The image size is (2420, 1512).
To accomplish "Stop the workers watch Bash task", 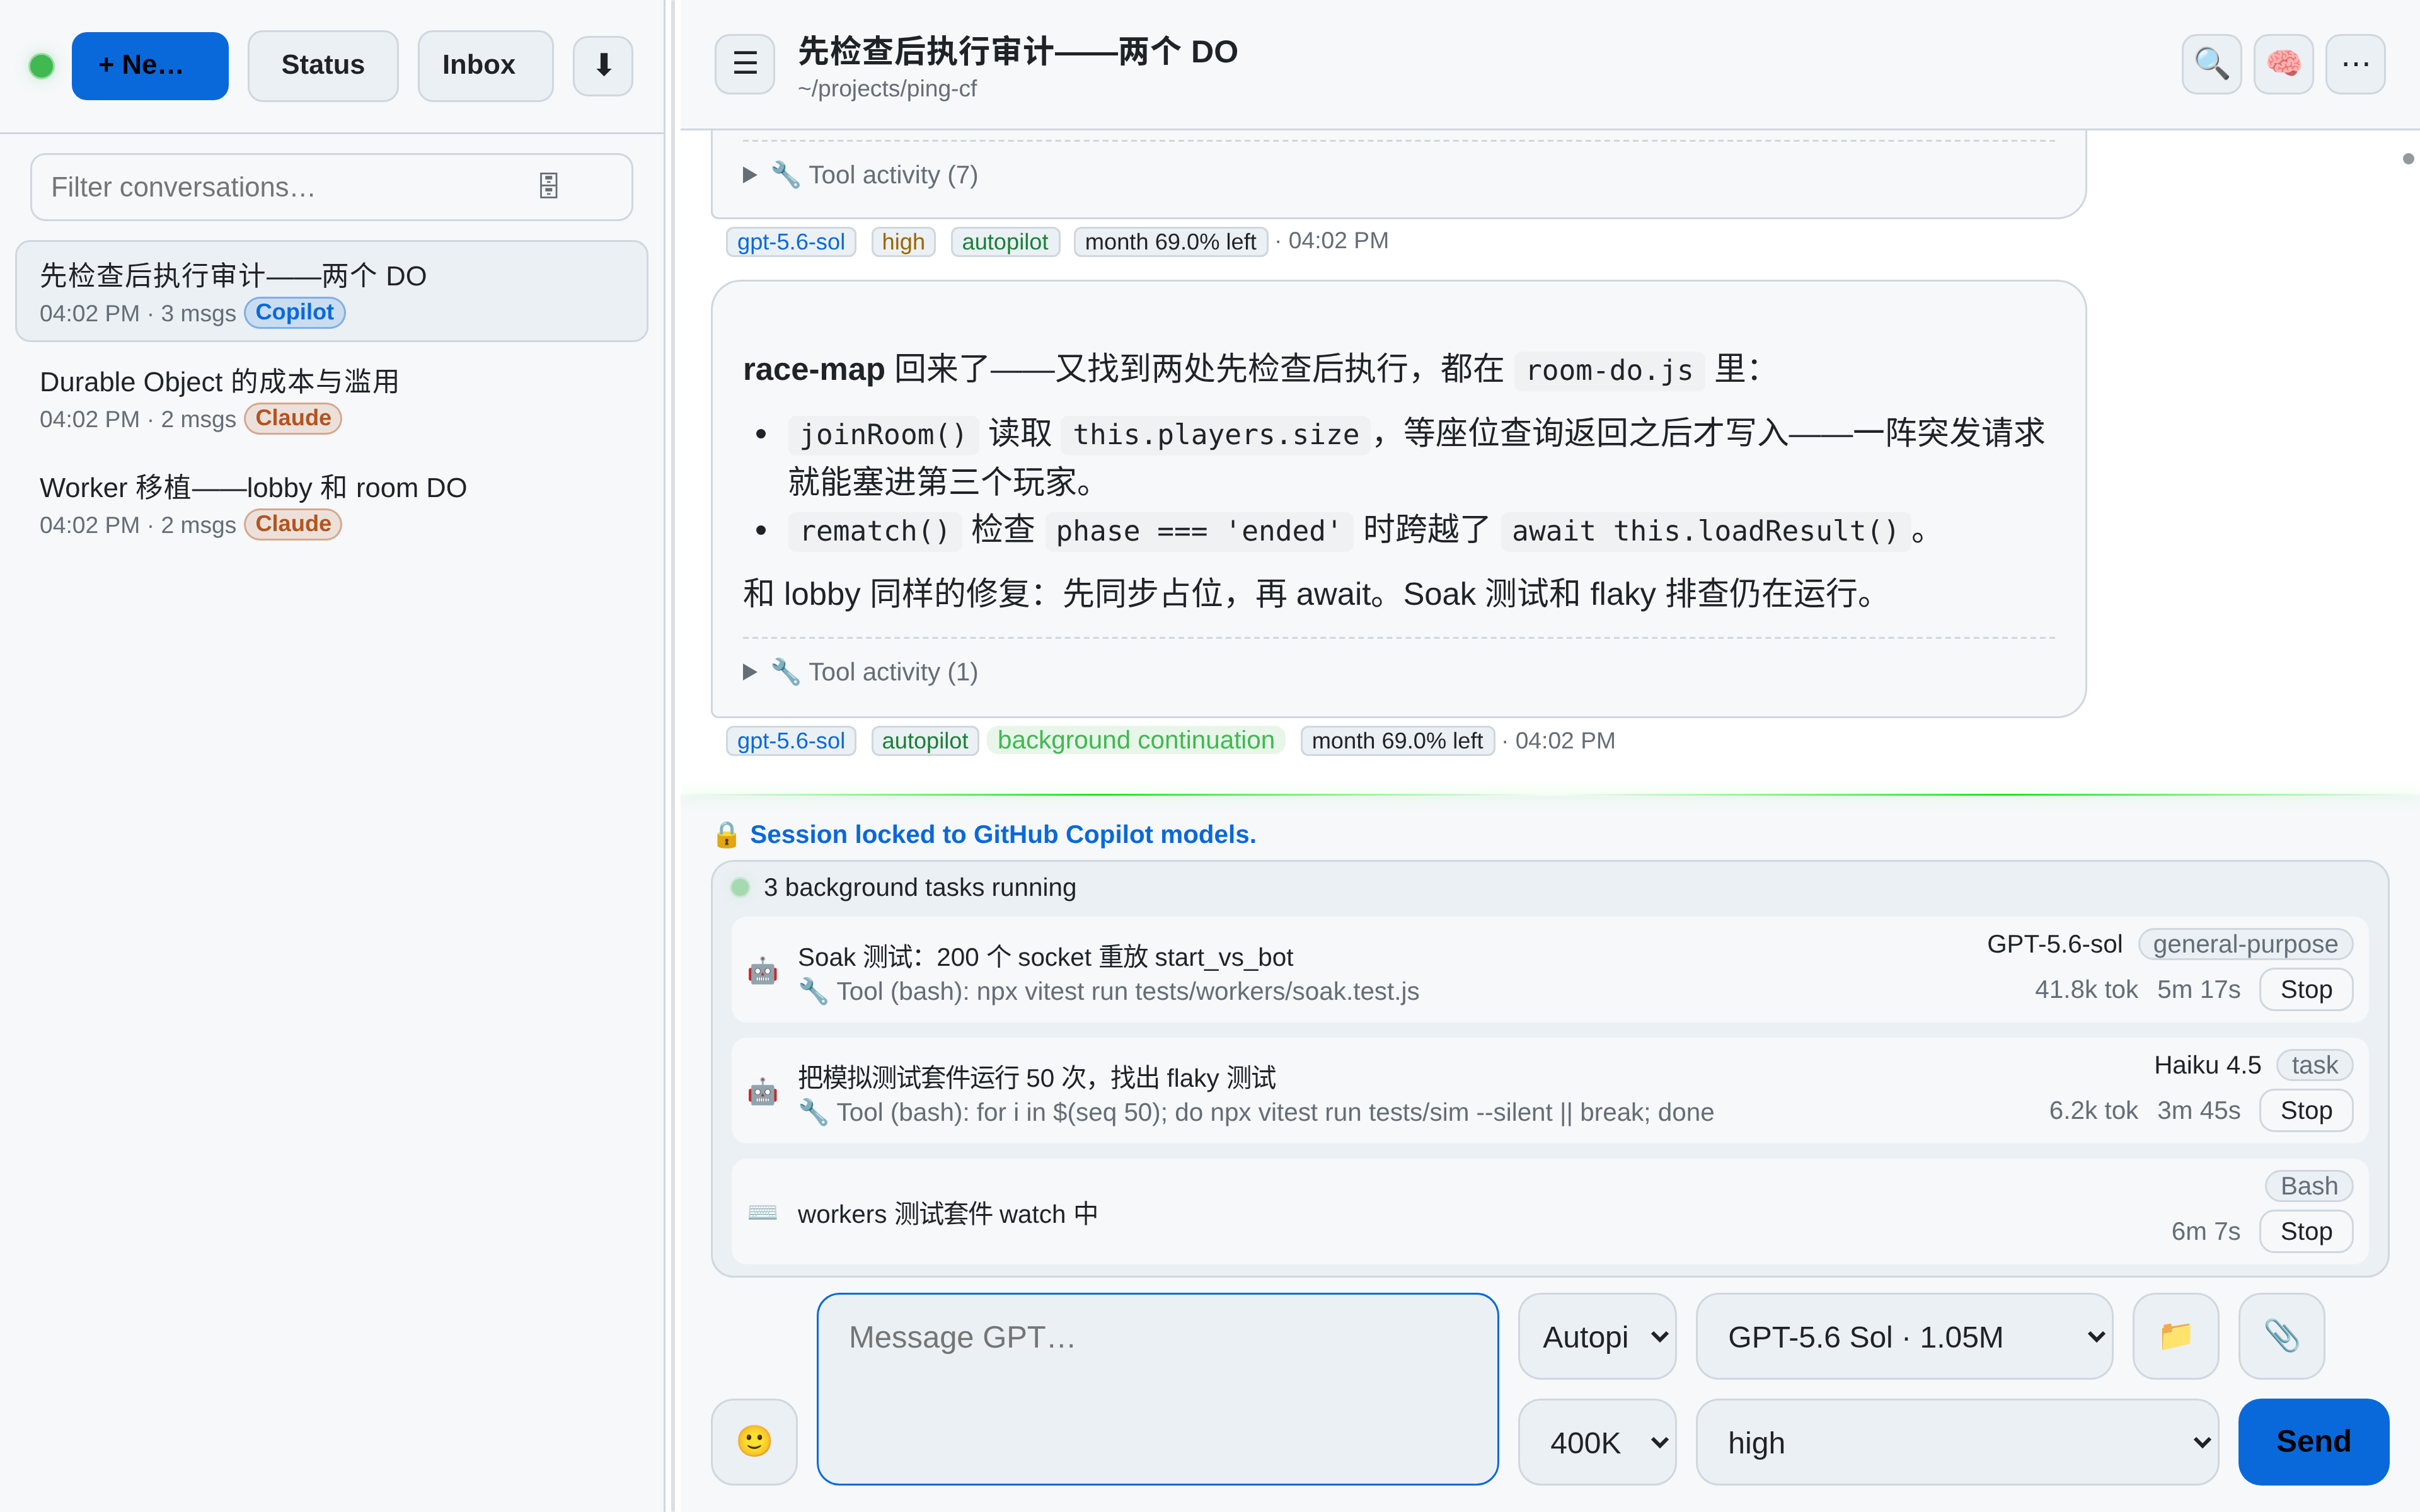I will [x=2305, y=1231].
